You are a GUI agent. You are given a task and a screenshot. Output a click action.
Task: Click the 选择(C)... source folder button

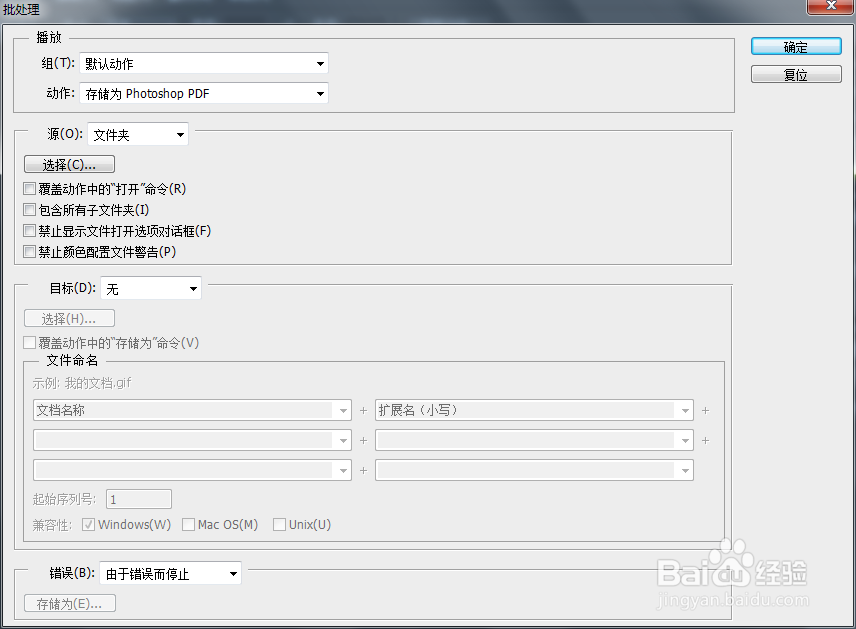[x=69, y=164]
